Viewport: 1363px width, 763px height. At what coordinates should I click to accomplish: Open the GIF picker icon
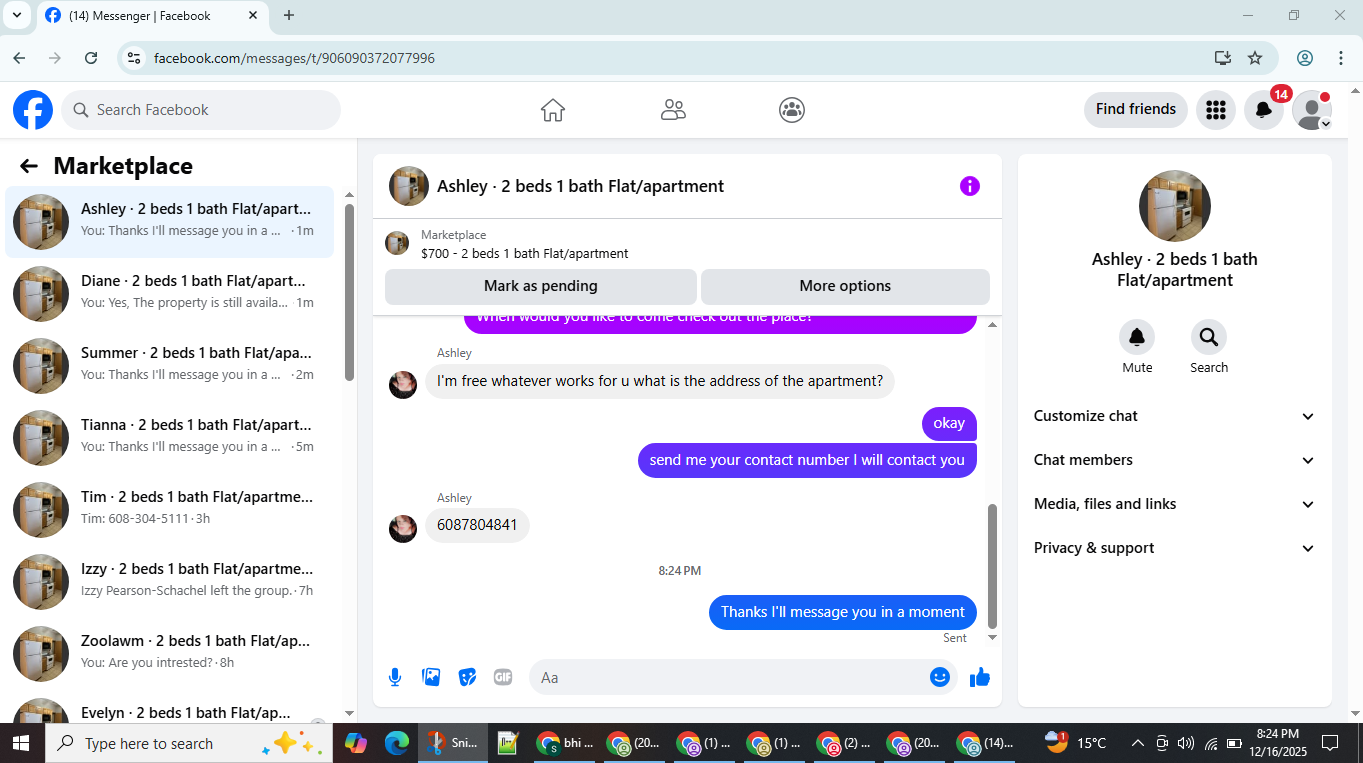(x=503, y=677)
